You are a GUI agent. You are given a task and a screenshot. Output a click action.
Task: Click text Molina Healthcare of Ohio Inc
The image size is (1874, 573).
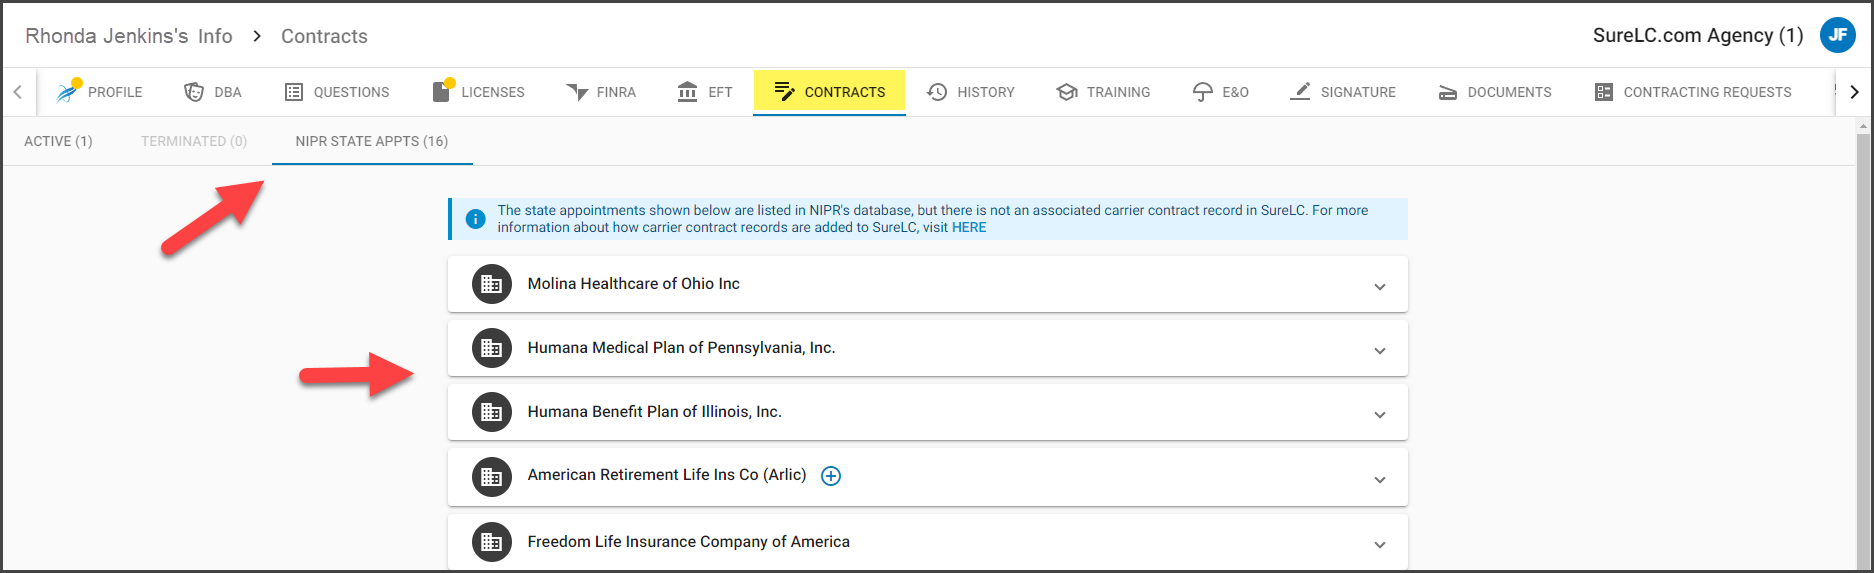[634, 284]
